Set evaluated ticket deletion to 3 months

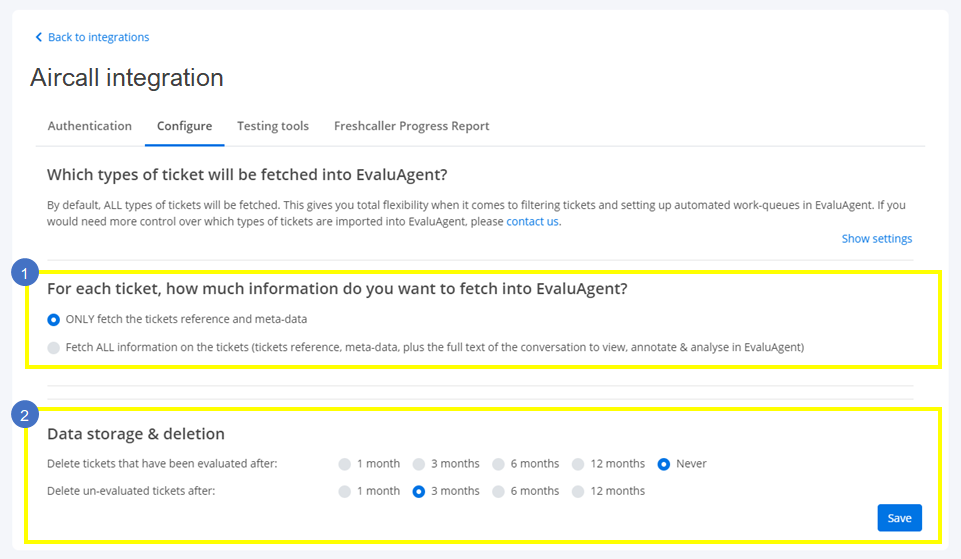(x=419, y=464)
